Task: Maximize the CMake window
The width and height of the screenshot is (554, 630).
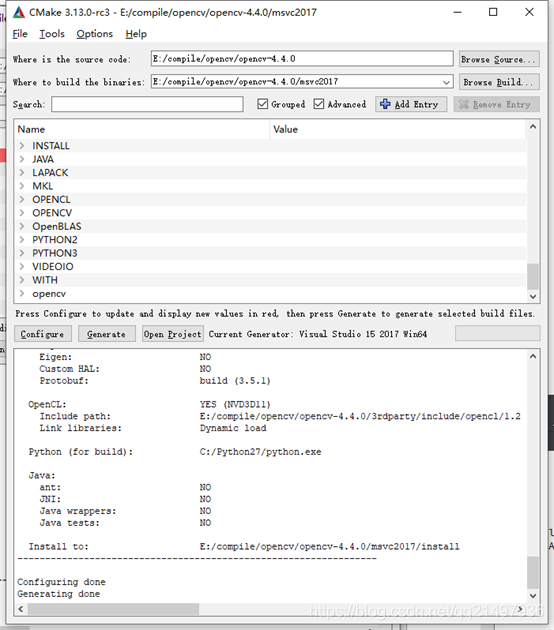Action: [x=493, y=12]
